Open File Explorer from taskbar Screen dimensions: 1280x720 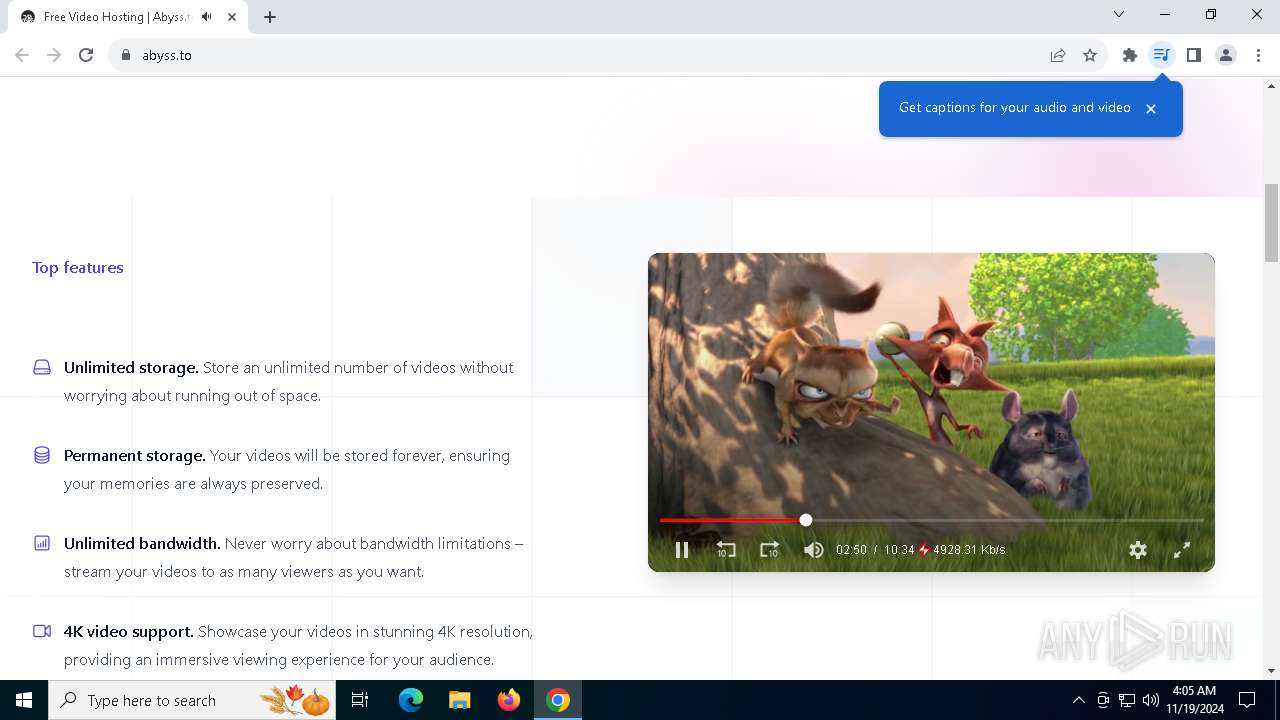459,700
